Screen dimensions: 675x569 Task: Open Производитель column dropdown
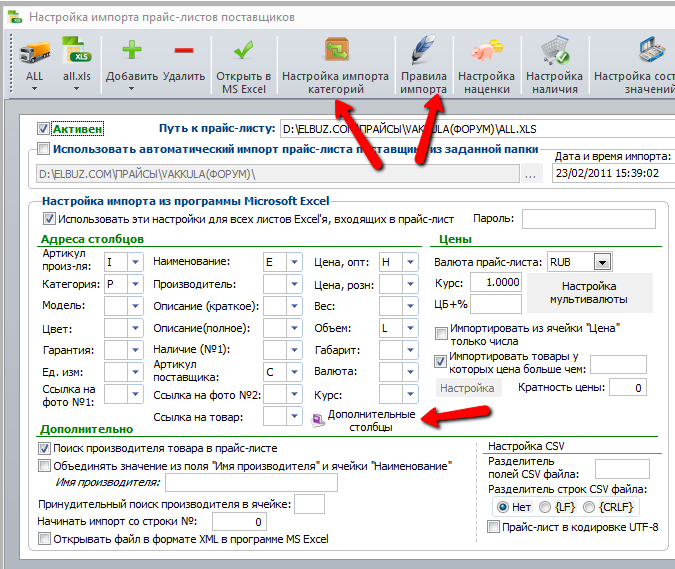pyautogui.click(x=294, y=284)
